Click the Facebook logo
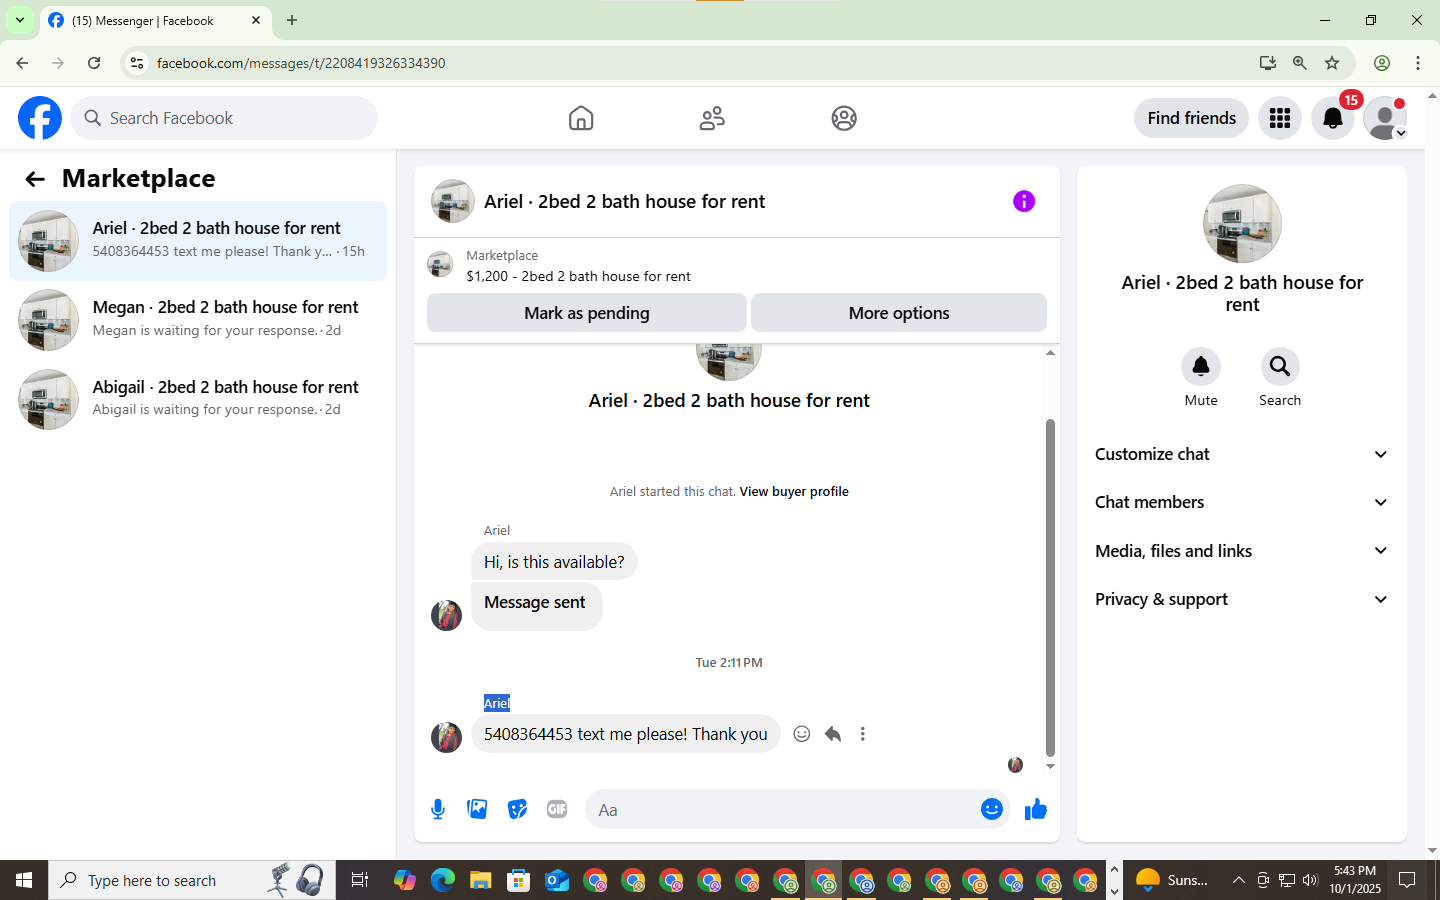This screenshot has width=1440, height=900. [x=40, y=118]
